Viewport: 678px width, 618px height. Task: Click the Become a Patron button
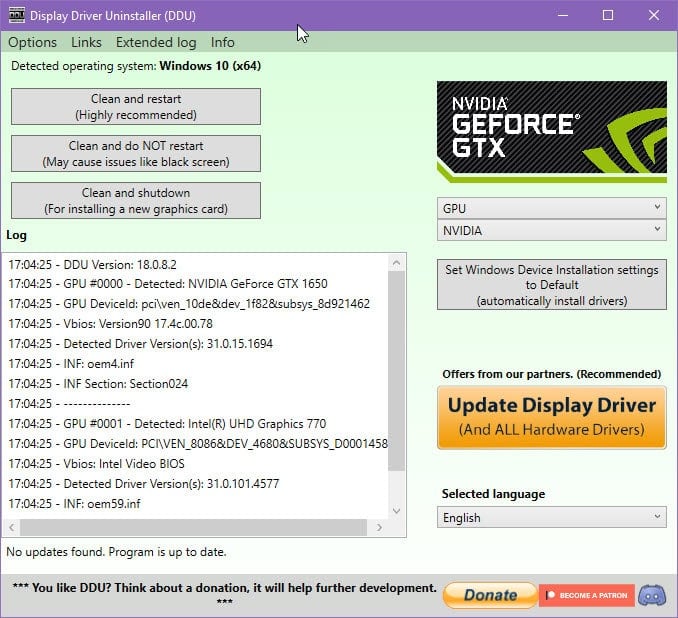[x=587, y=596]
